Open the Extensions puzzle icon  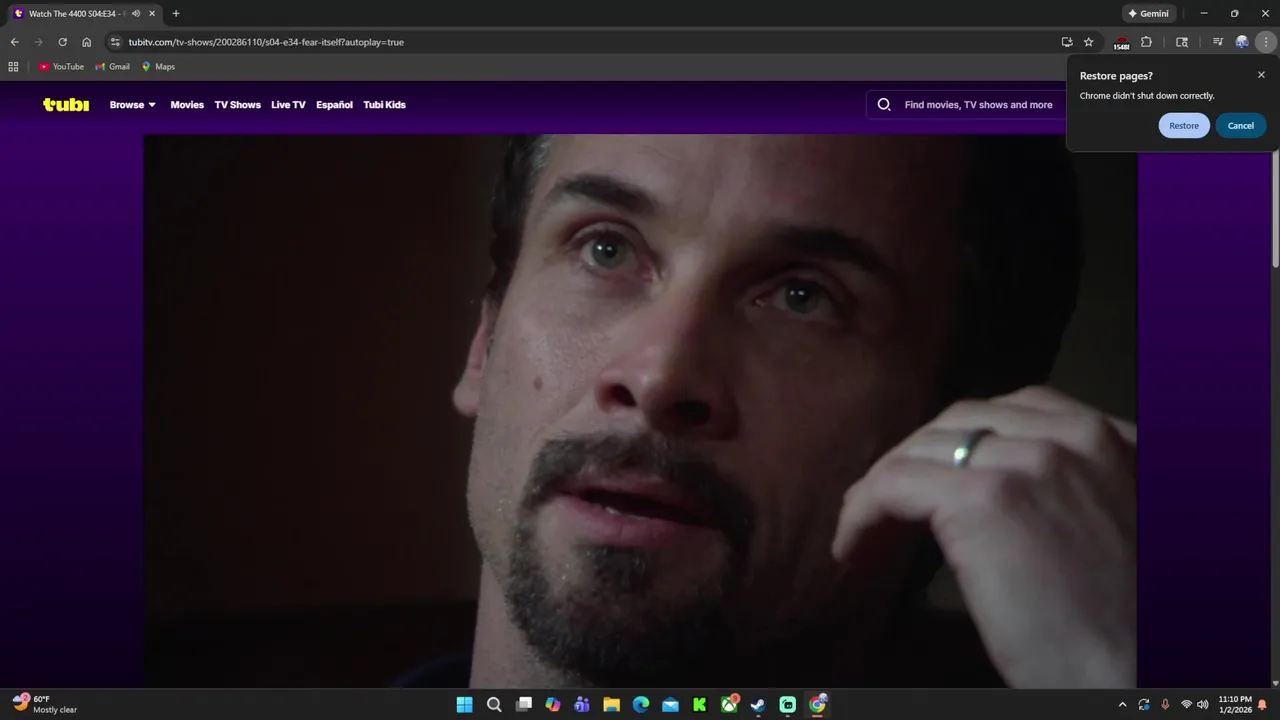point(1146,42)
